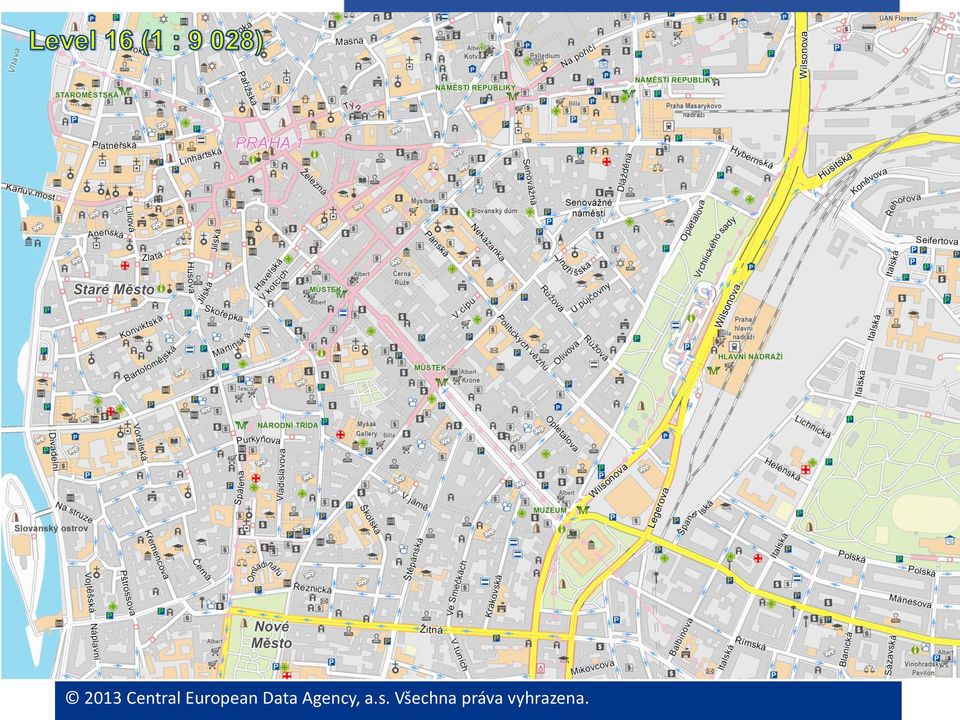The image size is (960, 720).
Task: Click the Slovanský ostrov label
Action: (x=51, y=528)
